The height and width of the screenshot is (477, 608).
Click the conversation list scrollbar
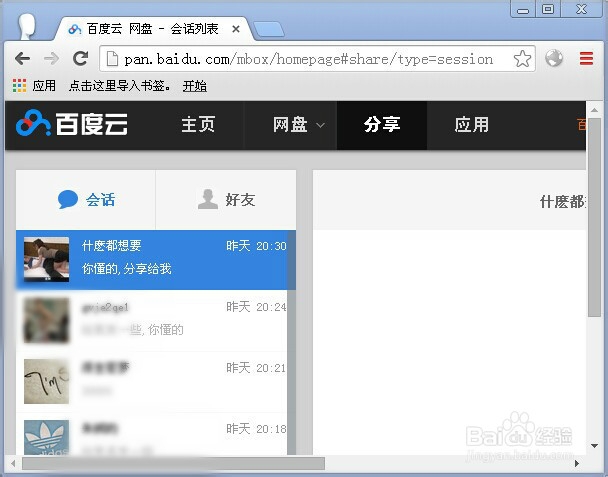pyautogui.click(x=292, y=342)
